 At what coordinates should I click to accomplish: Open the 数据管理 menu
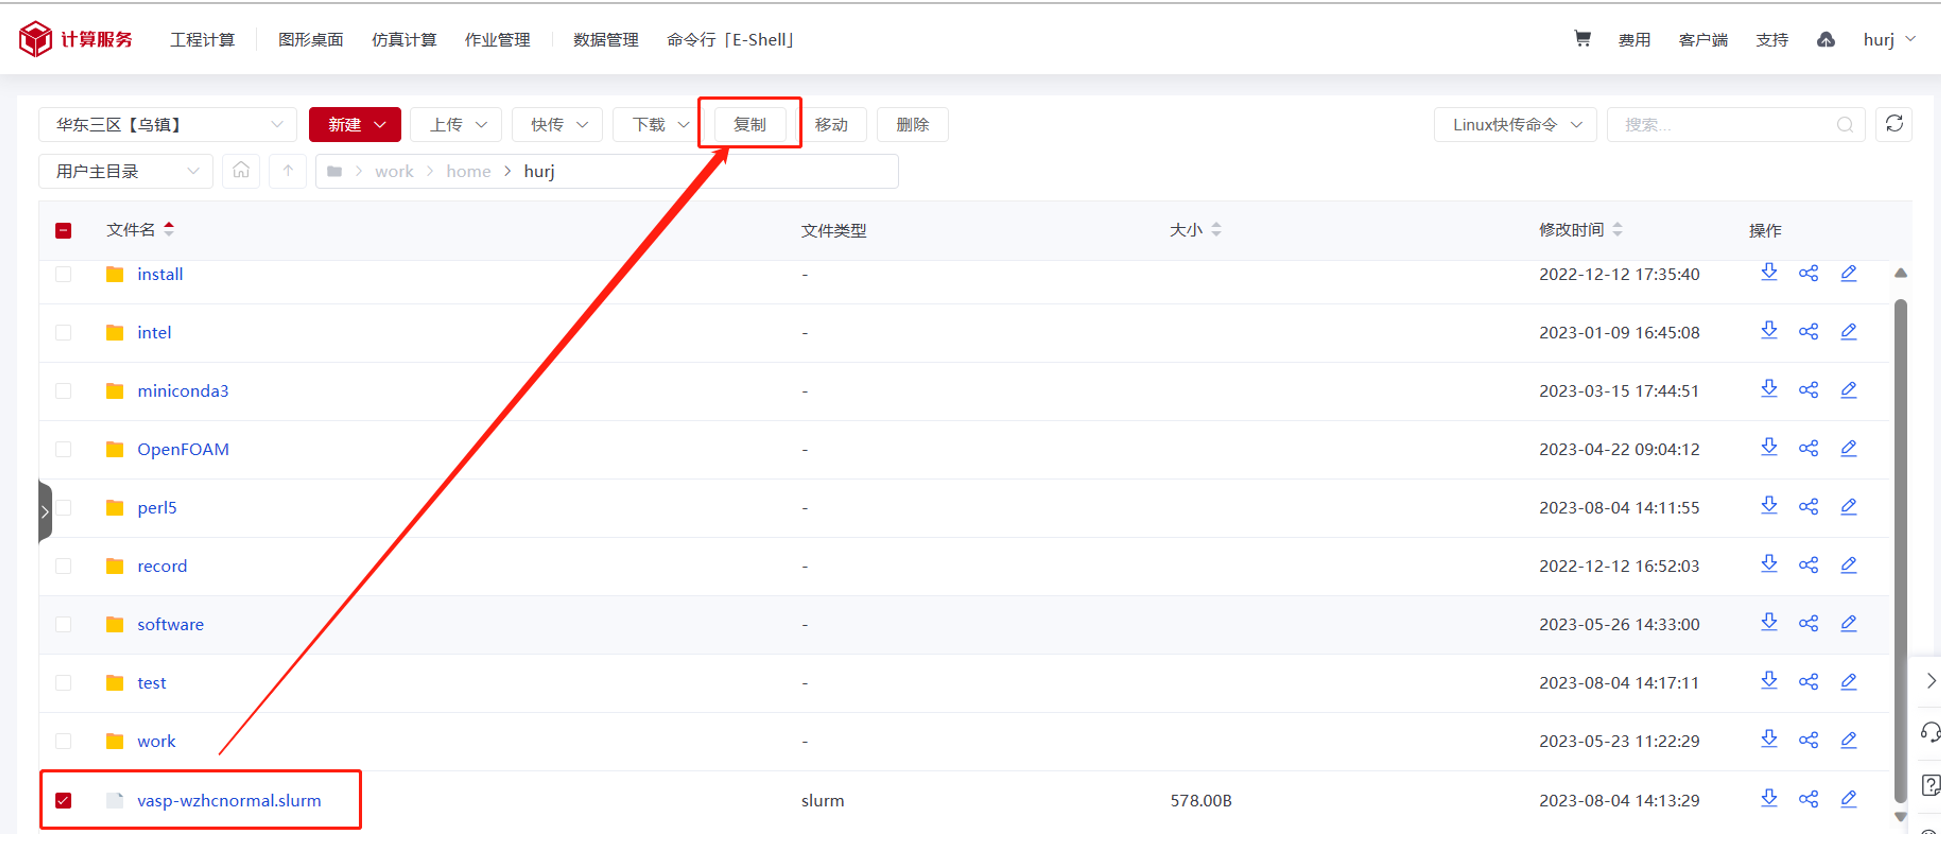[605, 40]
